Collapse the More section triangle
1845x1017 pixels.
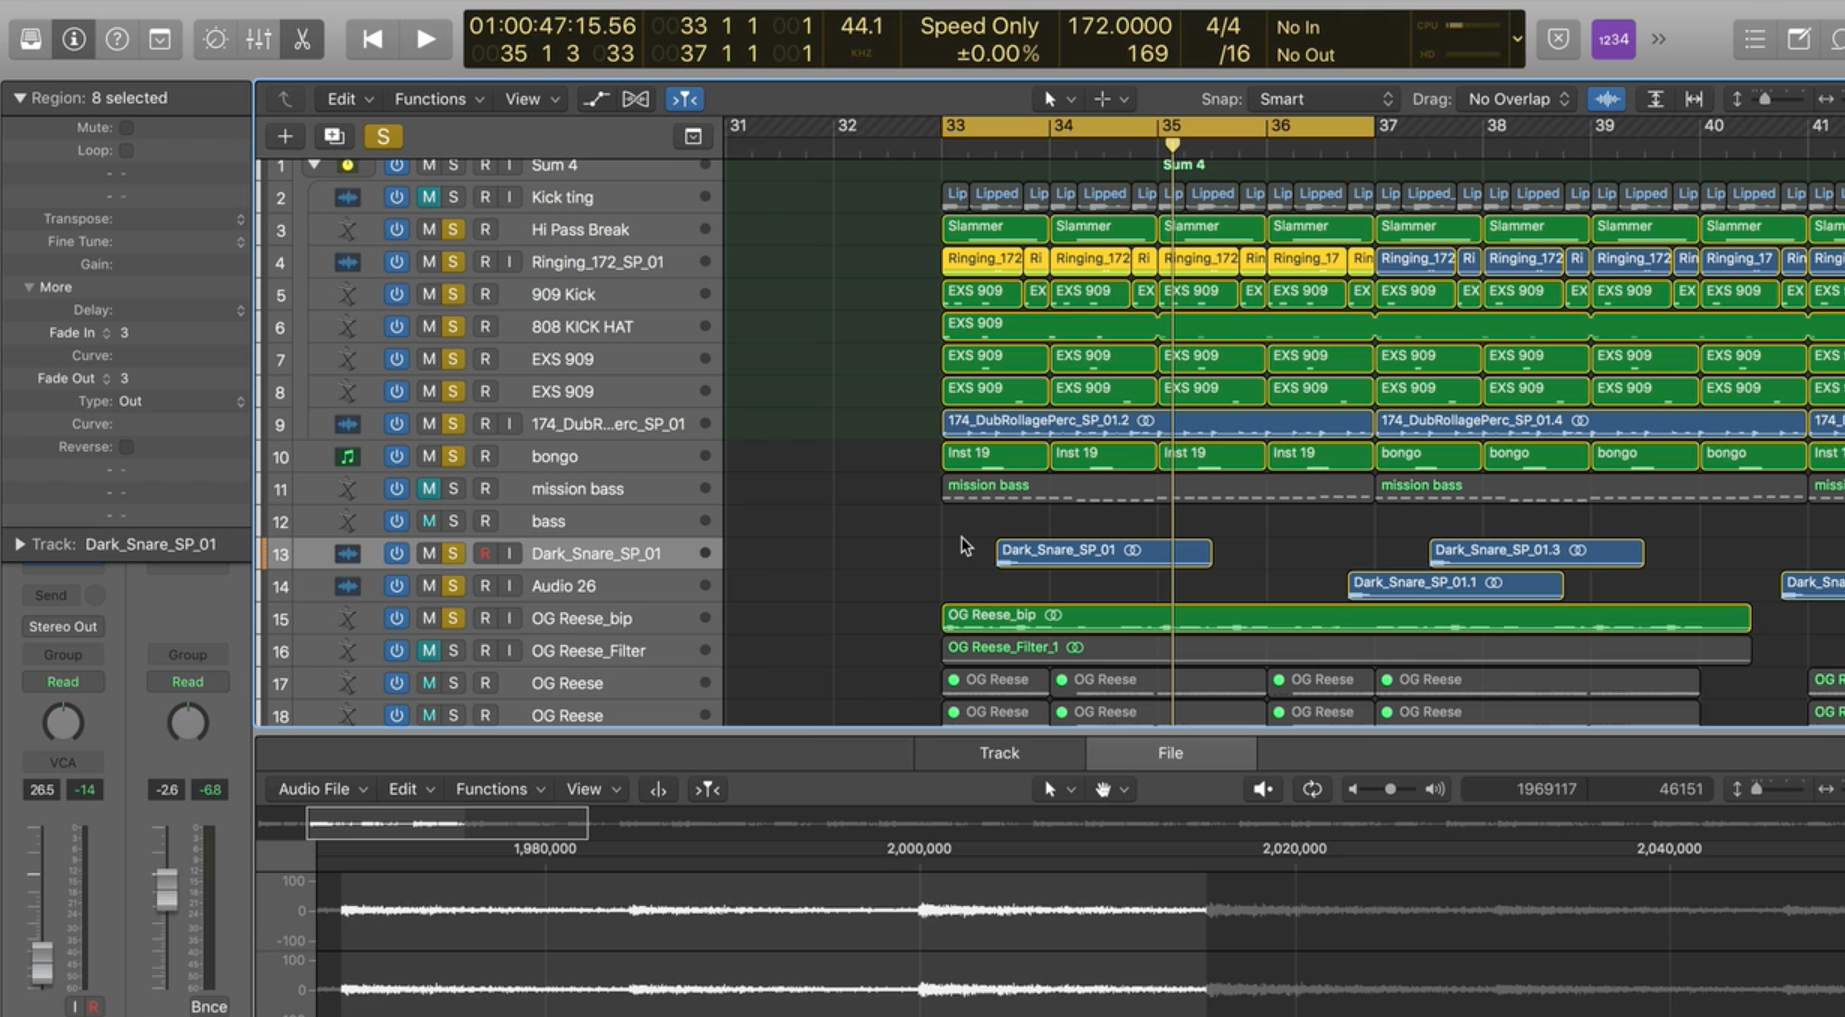(29, 287)
